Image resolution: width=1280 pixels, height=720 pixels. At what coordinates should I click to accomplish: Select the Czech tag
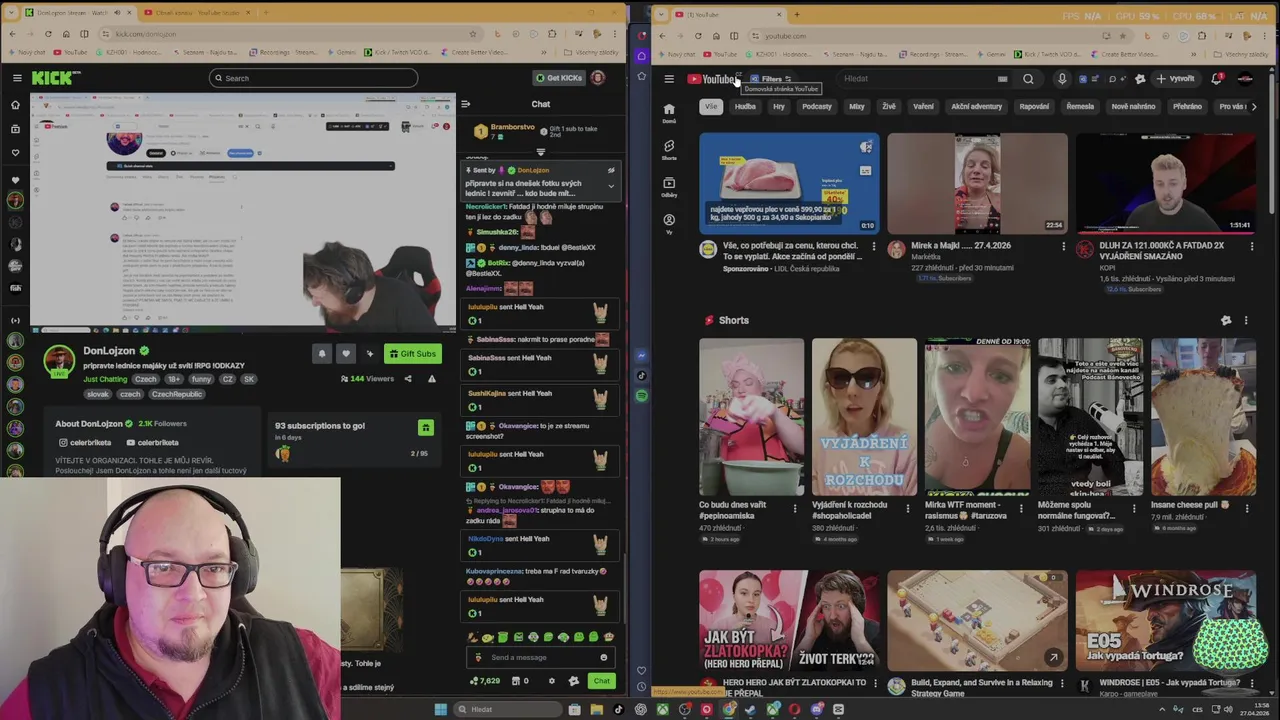tap(145, 379)
